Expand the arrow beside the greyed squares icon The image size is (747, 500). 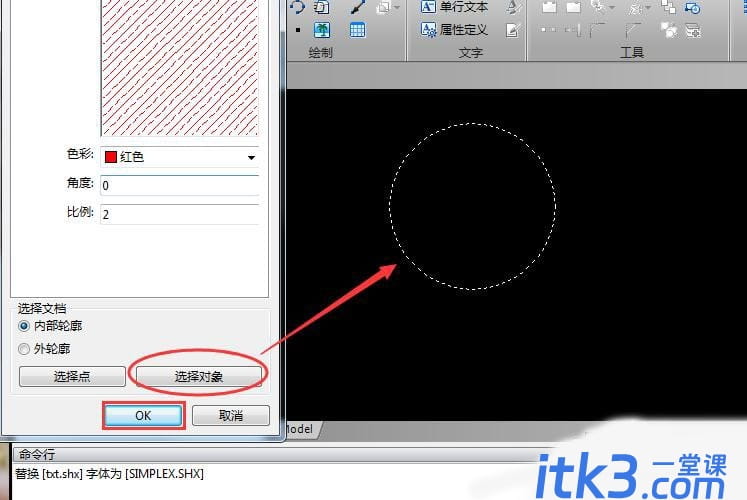click(397, 8)
